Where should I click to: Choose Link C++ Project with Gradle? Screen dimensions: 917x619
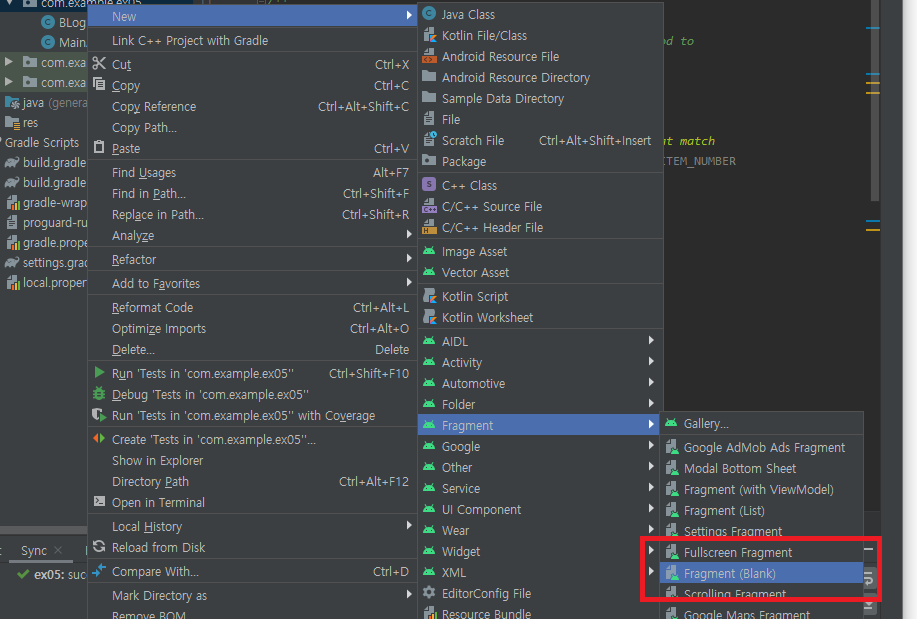pos(252,40)
